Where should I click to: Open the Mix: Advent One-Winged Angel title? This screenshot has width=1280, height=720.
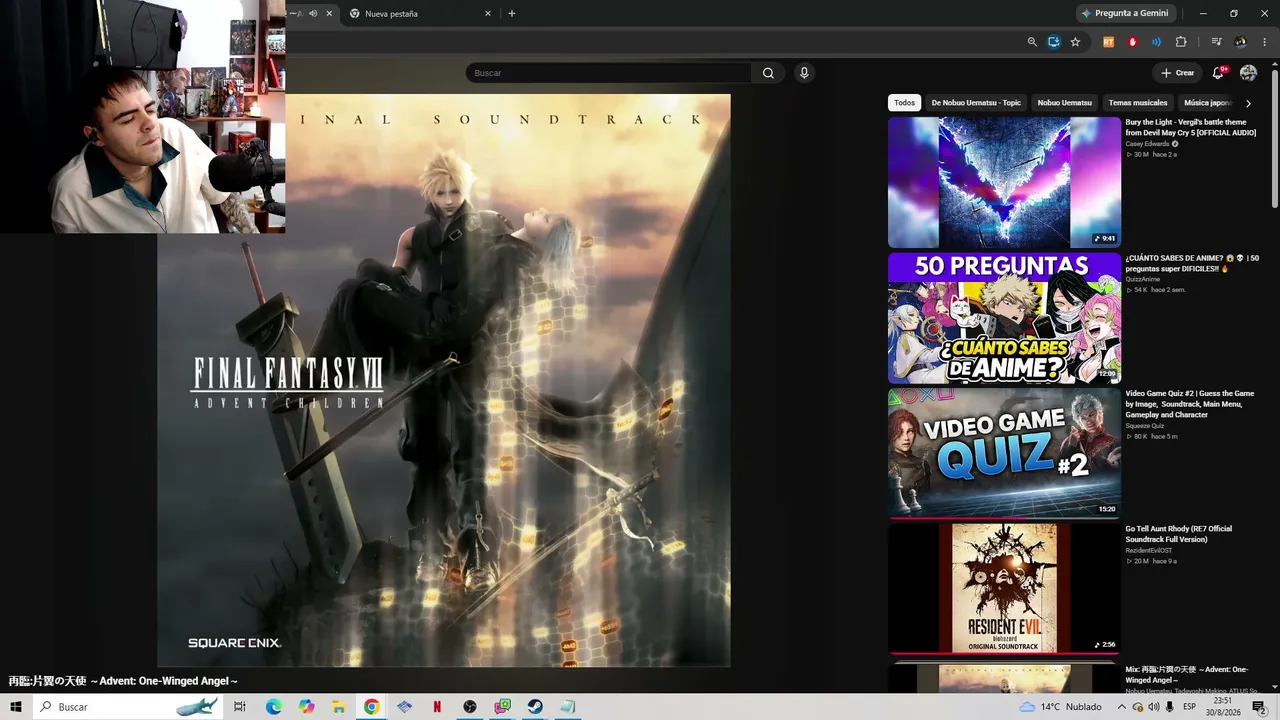tap(1187, 675)
